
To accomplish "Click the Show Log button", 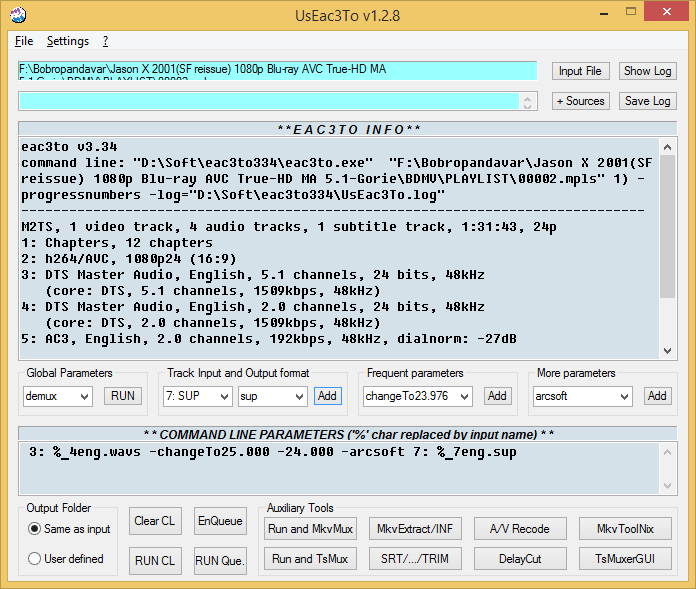I will tap(648, 71).
